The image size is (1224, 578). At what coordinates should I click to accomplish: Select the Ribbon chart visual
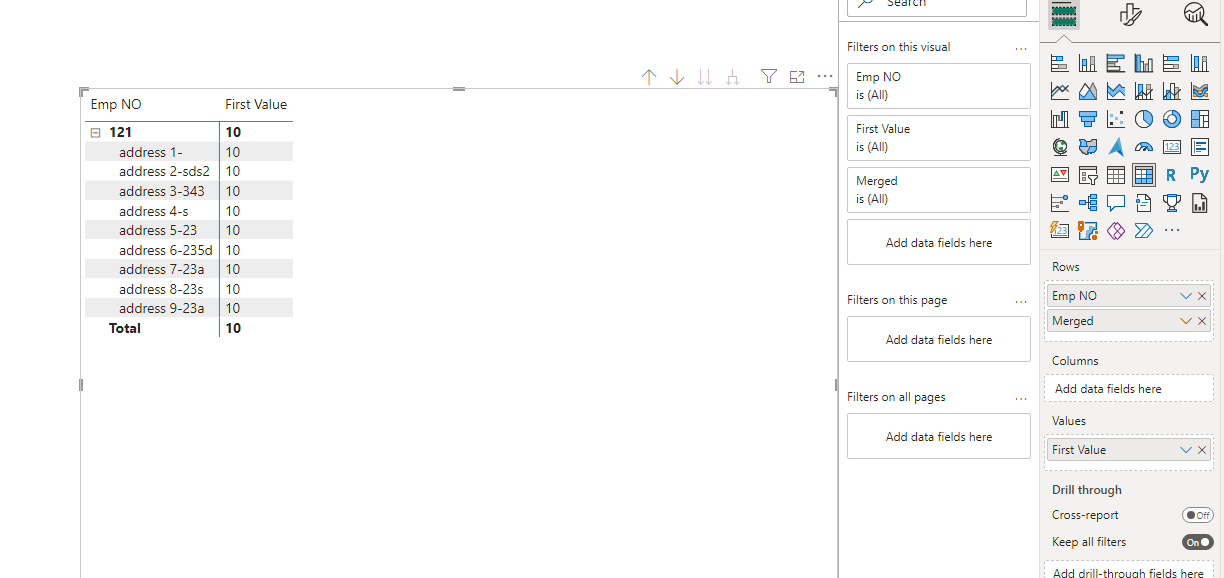click(x=1200, y=91)
